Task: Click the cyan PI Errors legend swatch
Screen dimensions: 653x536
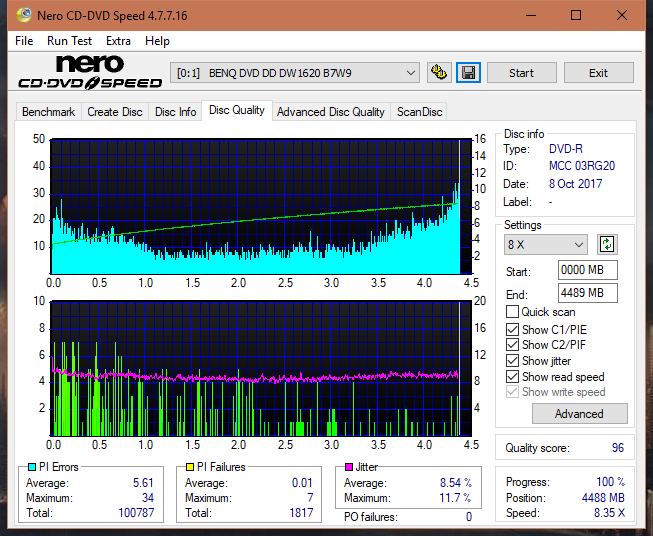Action: pos(32,467)
